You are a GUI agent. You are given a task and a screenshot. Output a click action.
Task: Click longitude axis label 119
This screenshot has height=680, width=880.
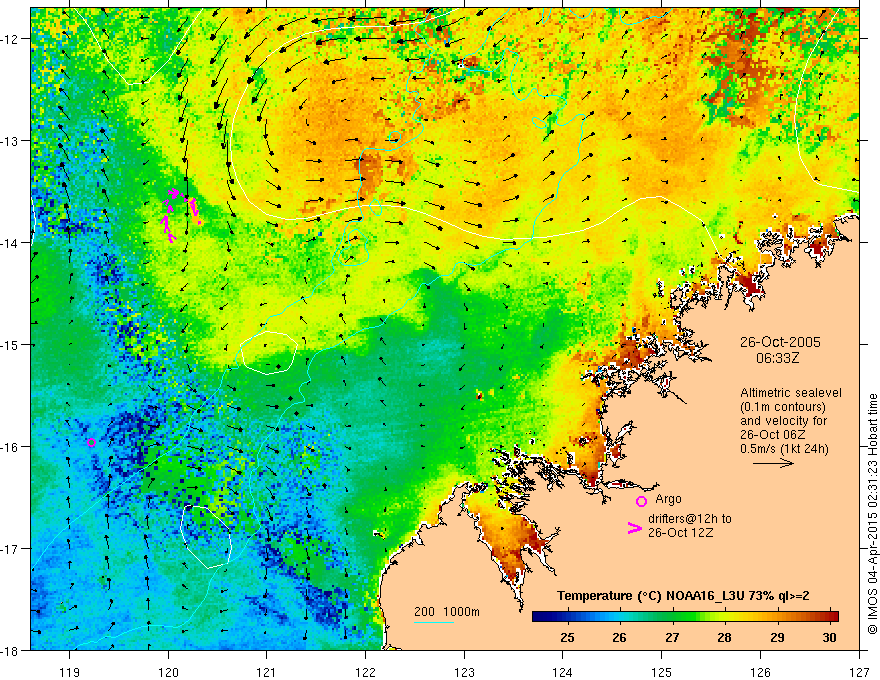(70, 672)
